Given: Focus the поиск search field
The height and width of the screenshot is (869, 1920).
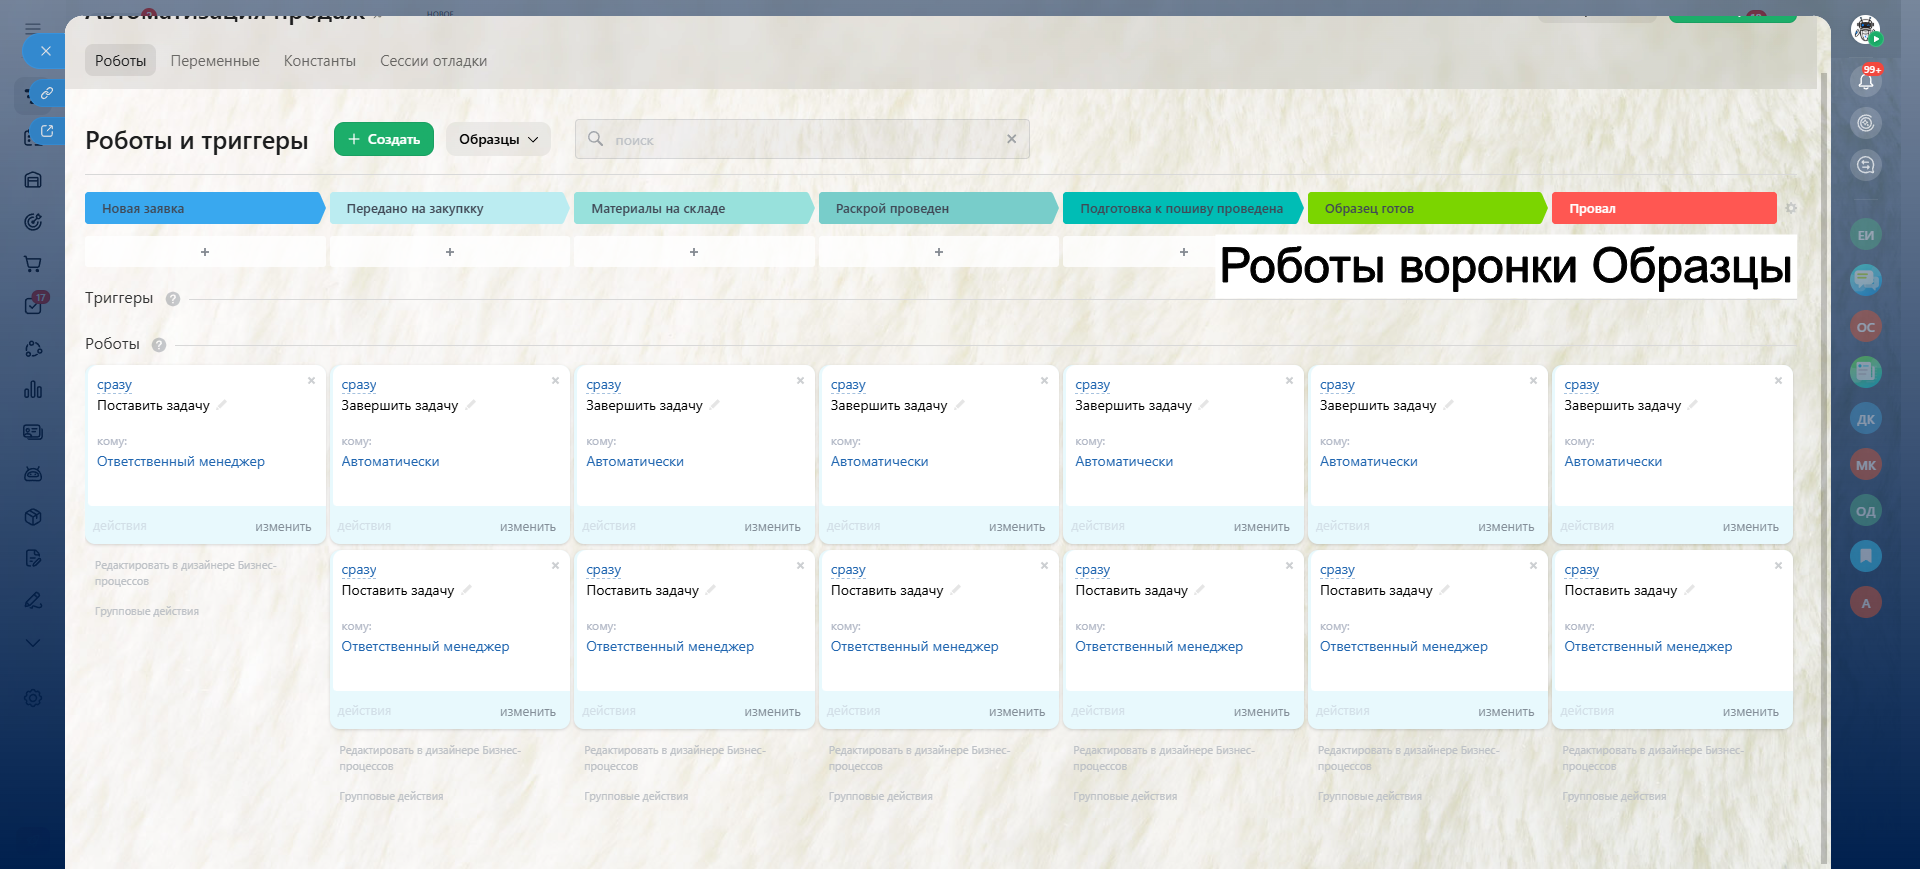Looking at the screenshot, I should click(x=802, y=140).
